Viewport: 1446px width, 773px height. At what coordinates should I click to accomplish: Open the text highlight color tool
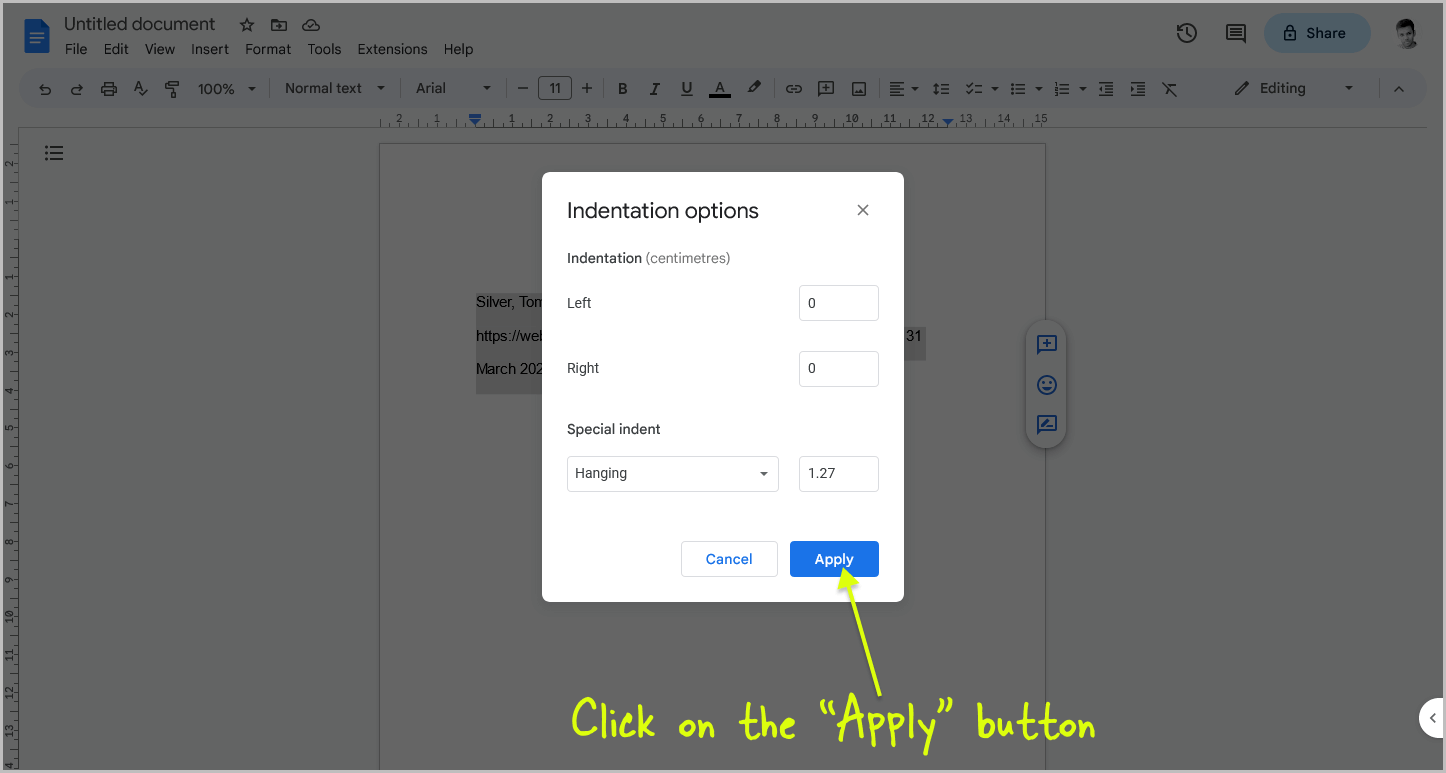(754, 88)
